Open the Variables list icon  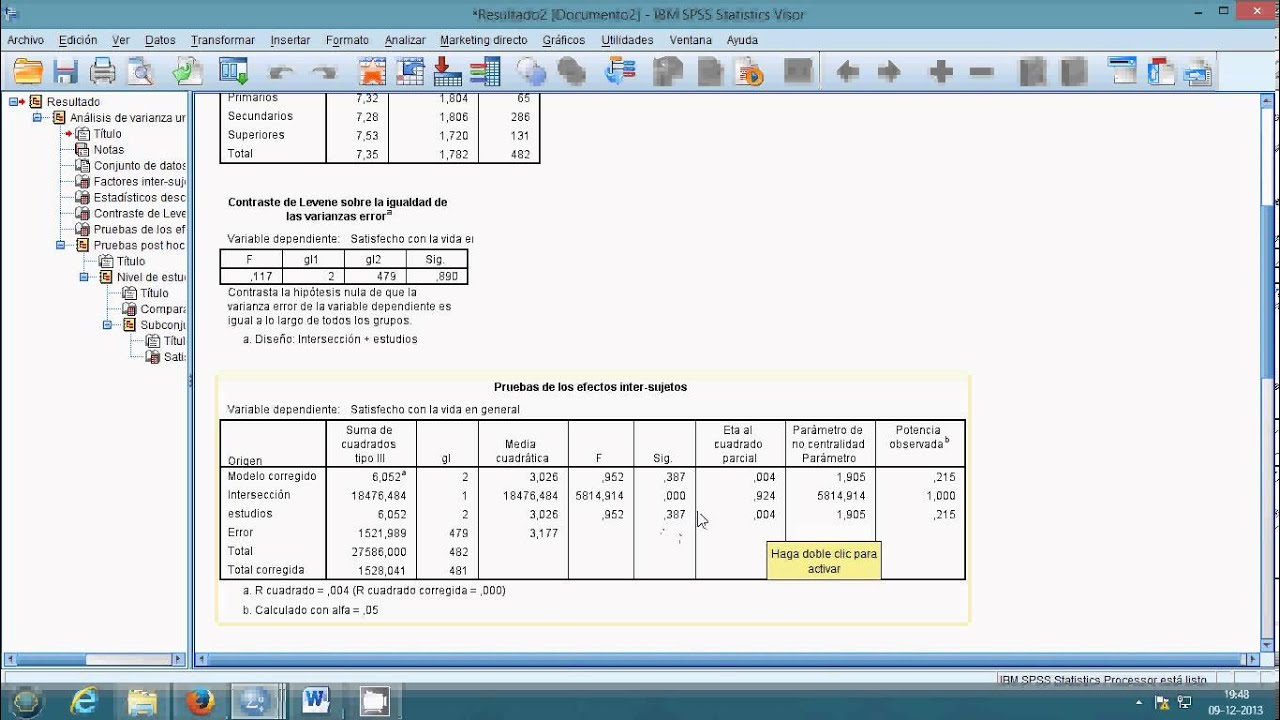point(485,72)
